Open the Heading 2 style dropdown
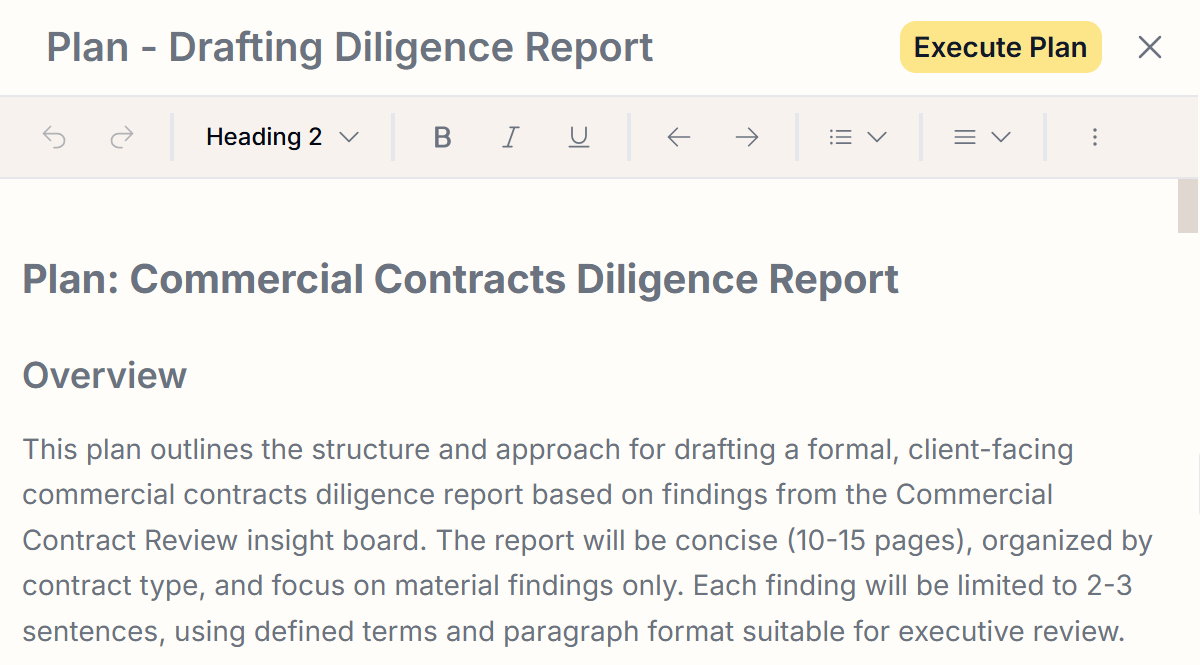The image size is (1200, 665). tap(282, 137)
